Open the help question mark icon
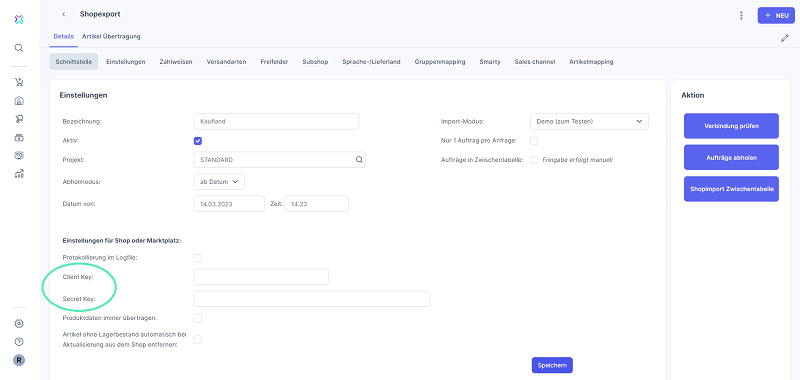800x380 pixels. (x=19, y=342)
